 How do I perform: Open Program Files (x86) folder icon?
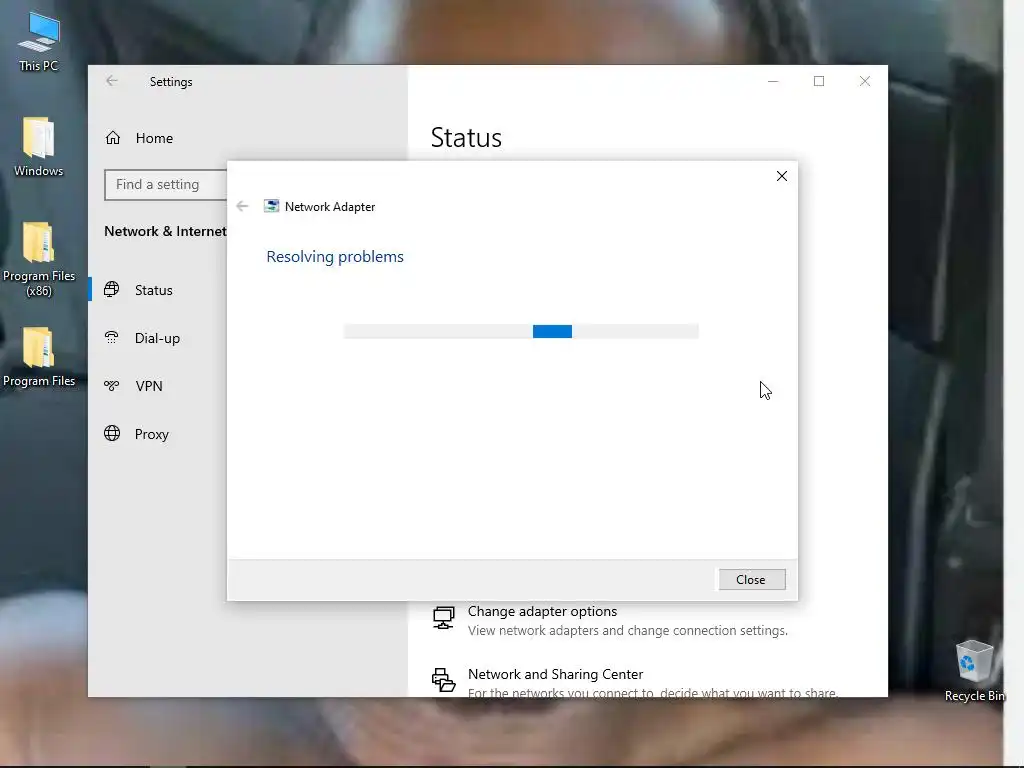tap(39, 259)
